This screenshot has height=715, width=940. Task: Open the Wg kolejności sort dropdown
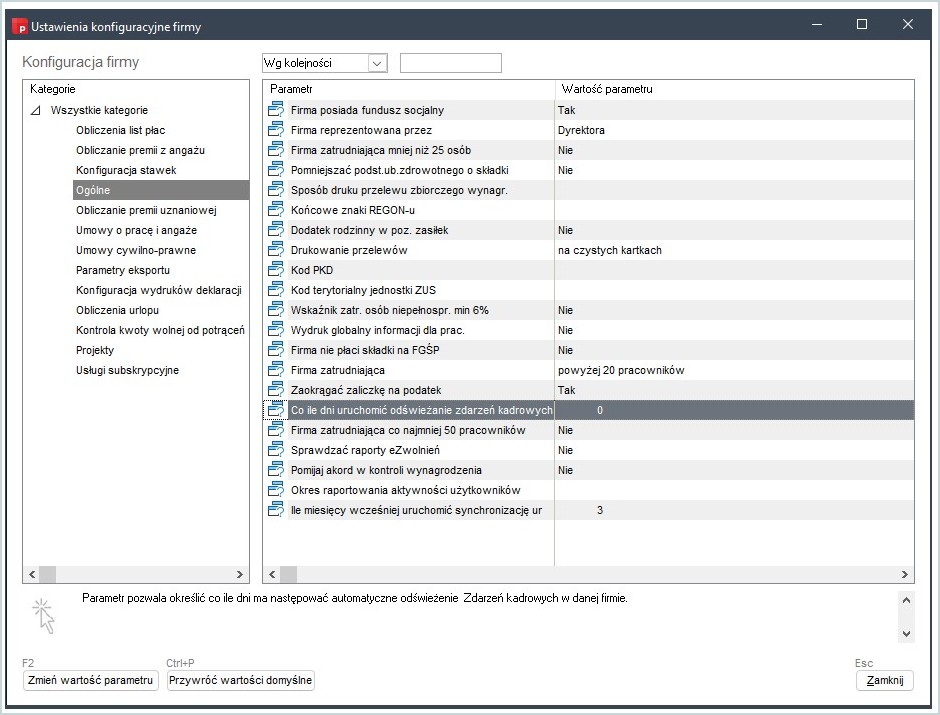pos(377,63)
